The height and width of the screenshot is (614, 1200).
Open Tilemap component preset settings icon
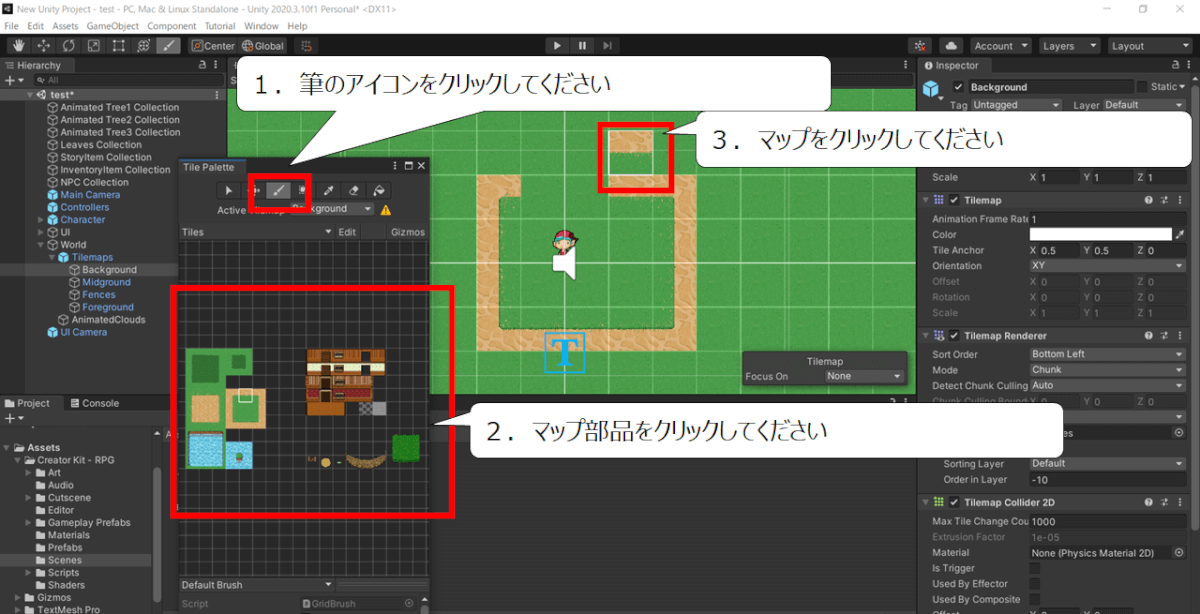(1165, 200)
